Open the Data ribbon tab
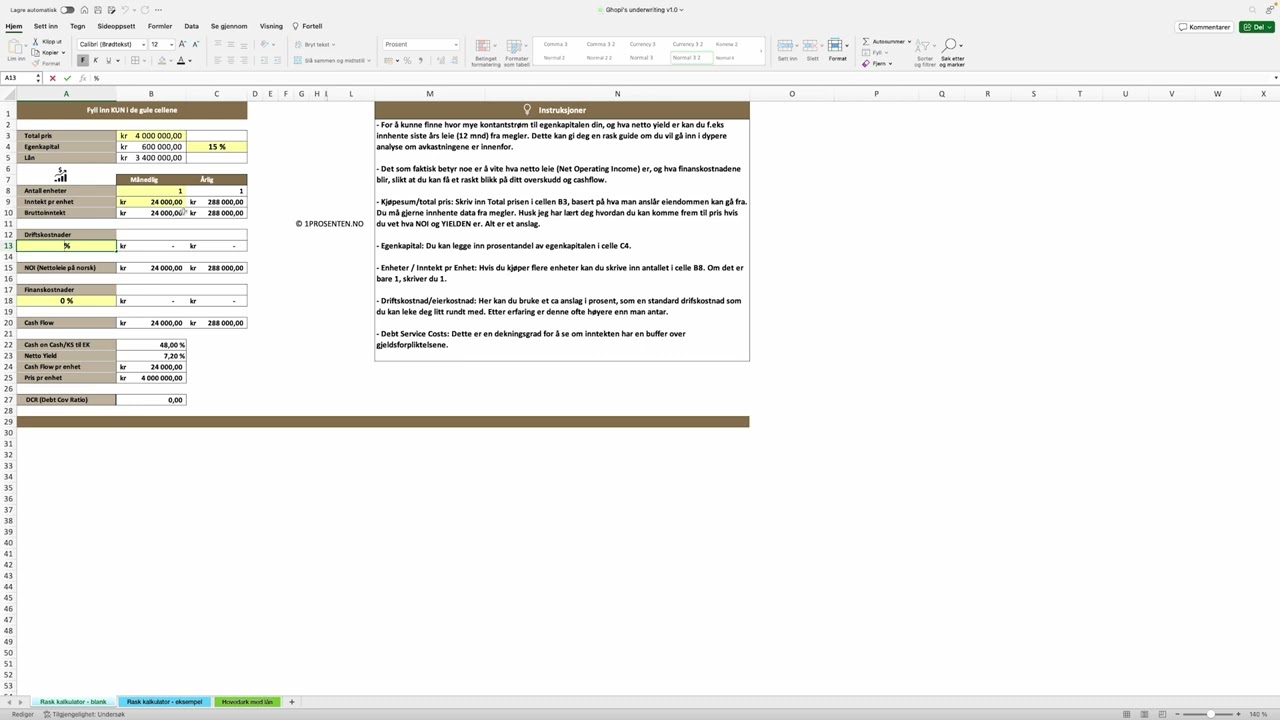The image size is (1280, 720). [191, 26]
